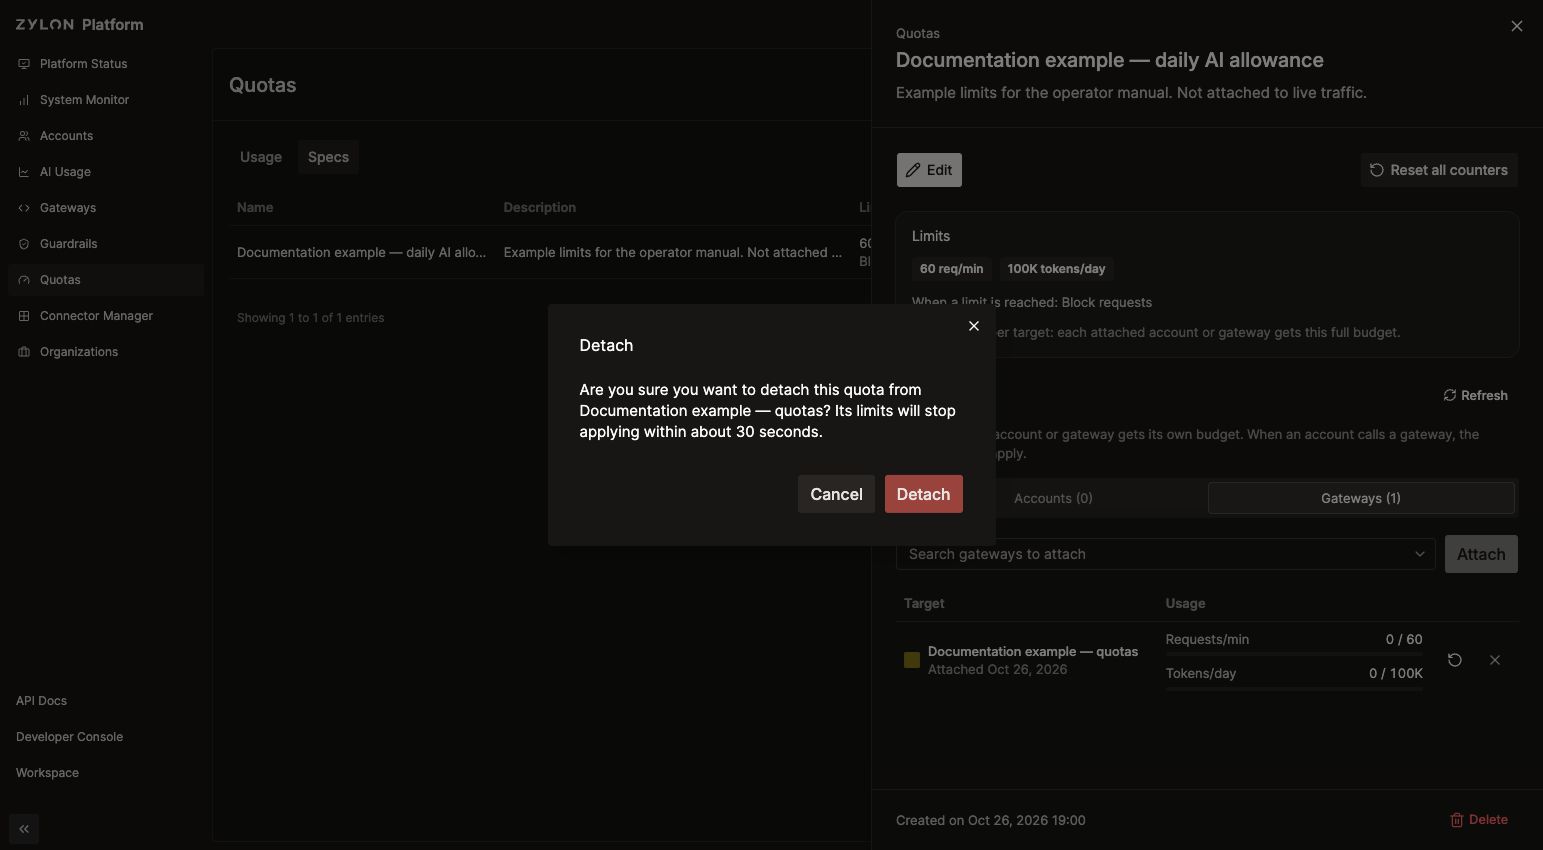Click the Tokens/day usage progress bar
Screen dimensions: 1543x850
pos(1294,688)
